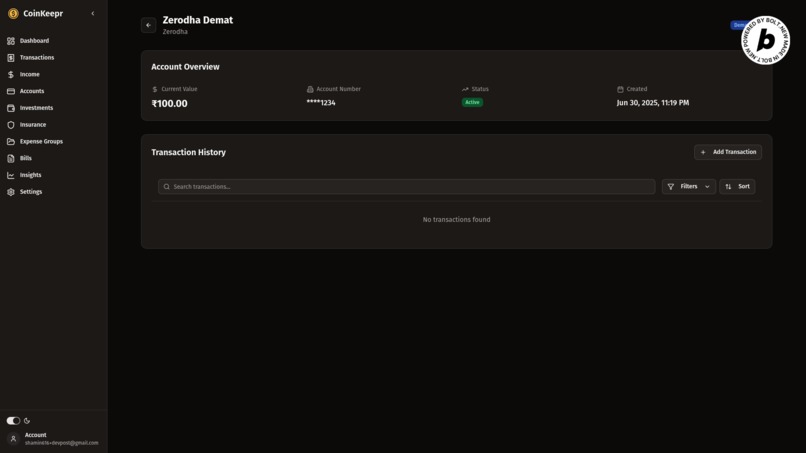Image resolution: width=806 pixels, height=453 pixels.
Task: Click the CoinKeepr coin logo
Action: click(13, 13)
